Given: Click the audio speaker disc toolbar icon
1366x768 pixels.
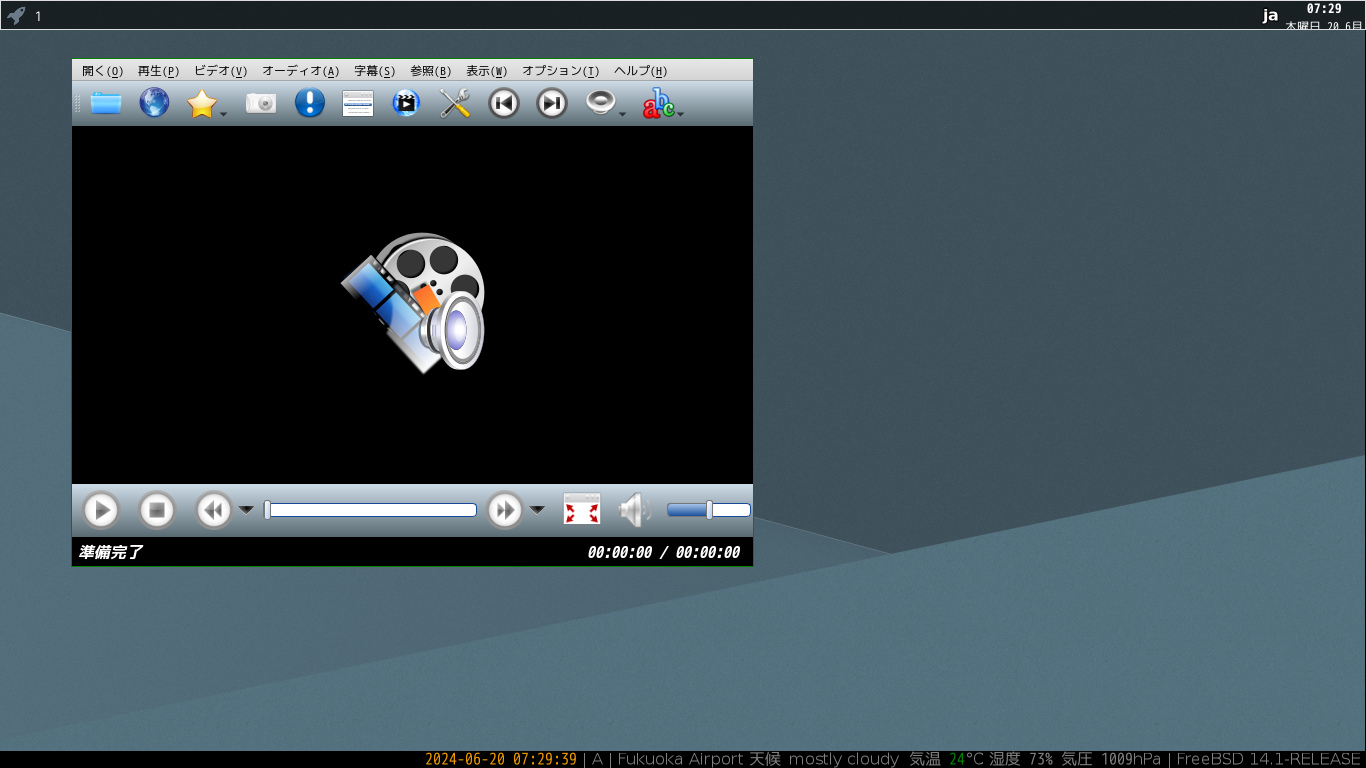Looking at the screenshot, I should pos(600,103).
